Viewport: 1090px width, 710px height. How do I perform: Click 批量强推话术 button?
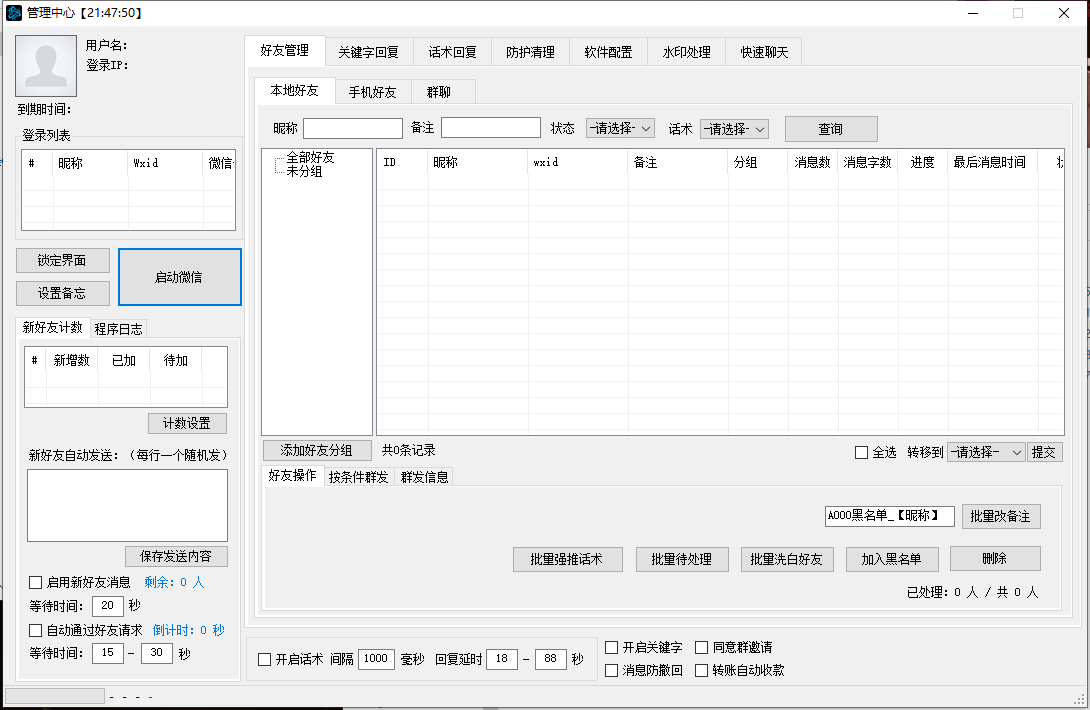pyautogui.click(x=567, y=559)
